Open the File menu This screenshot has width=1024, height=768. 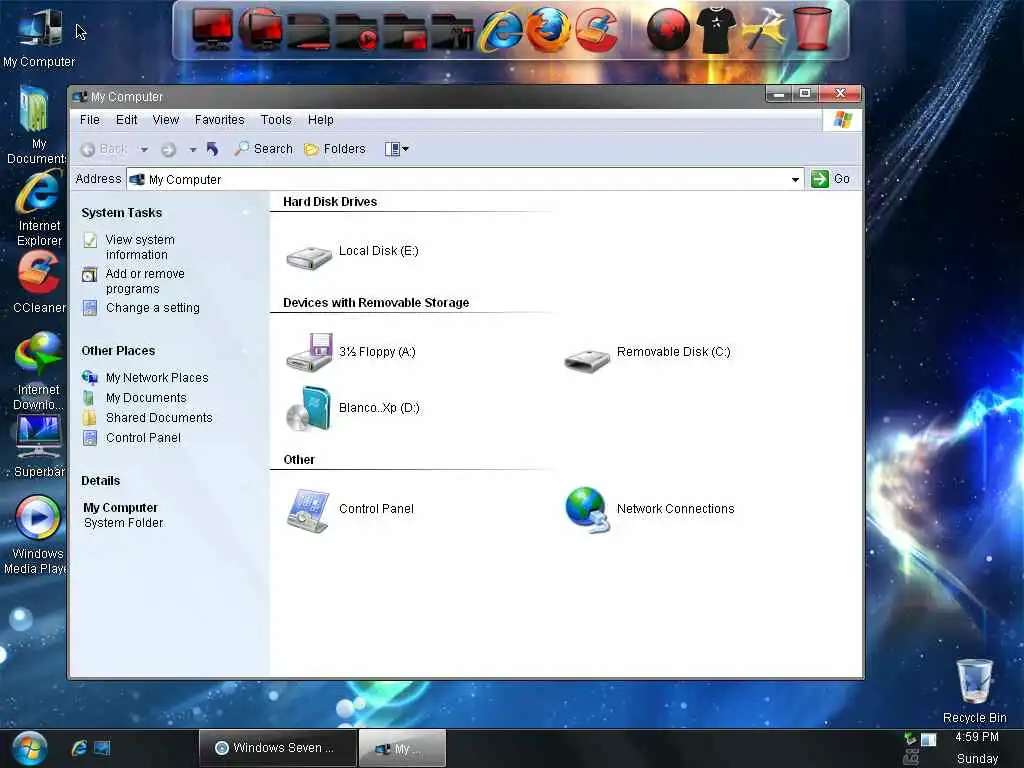click(x=89, y=120)
